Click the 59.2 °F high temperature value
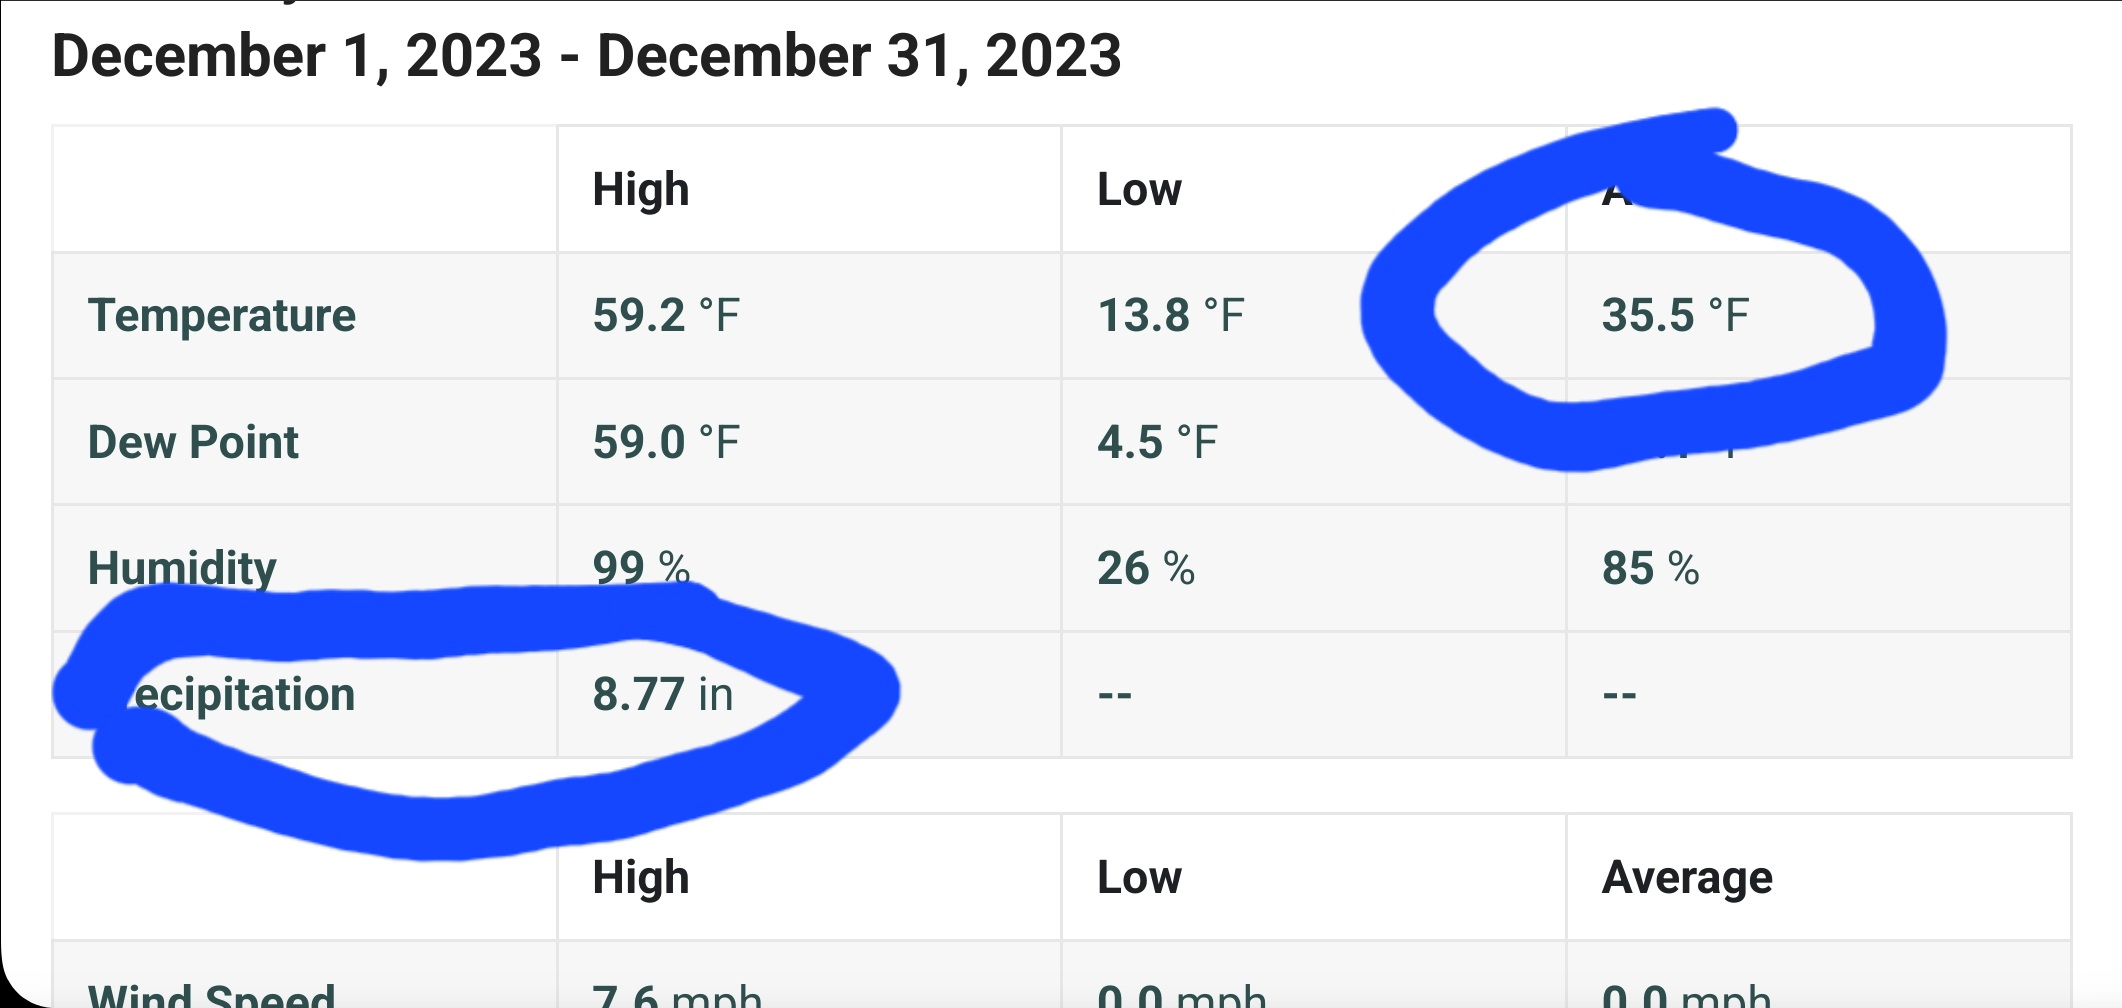 [666, 316]
